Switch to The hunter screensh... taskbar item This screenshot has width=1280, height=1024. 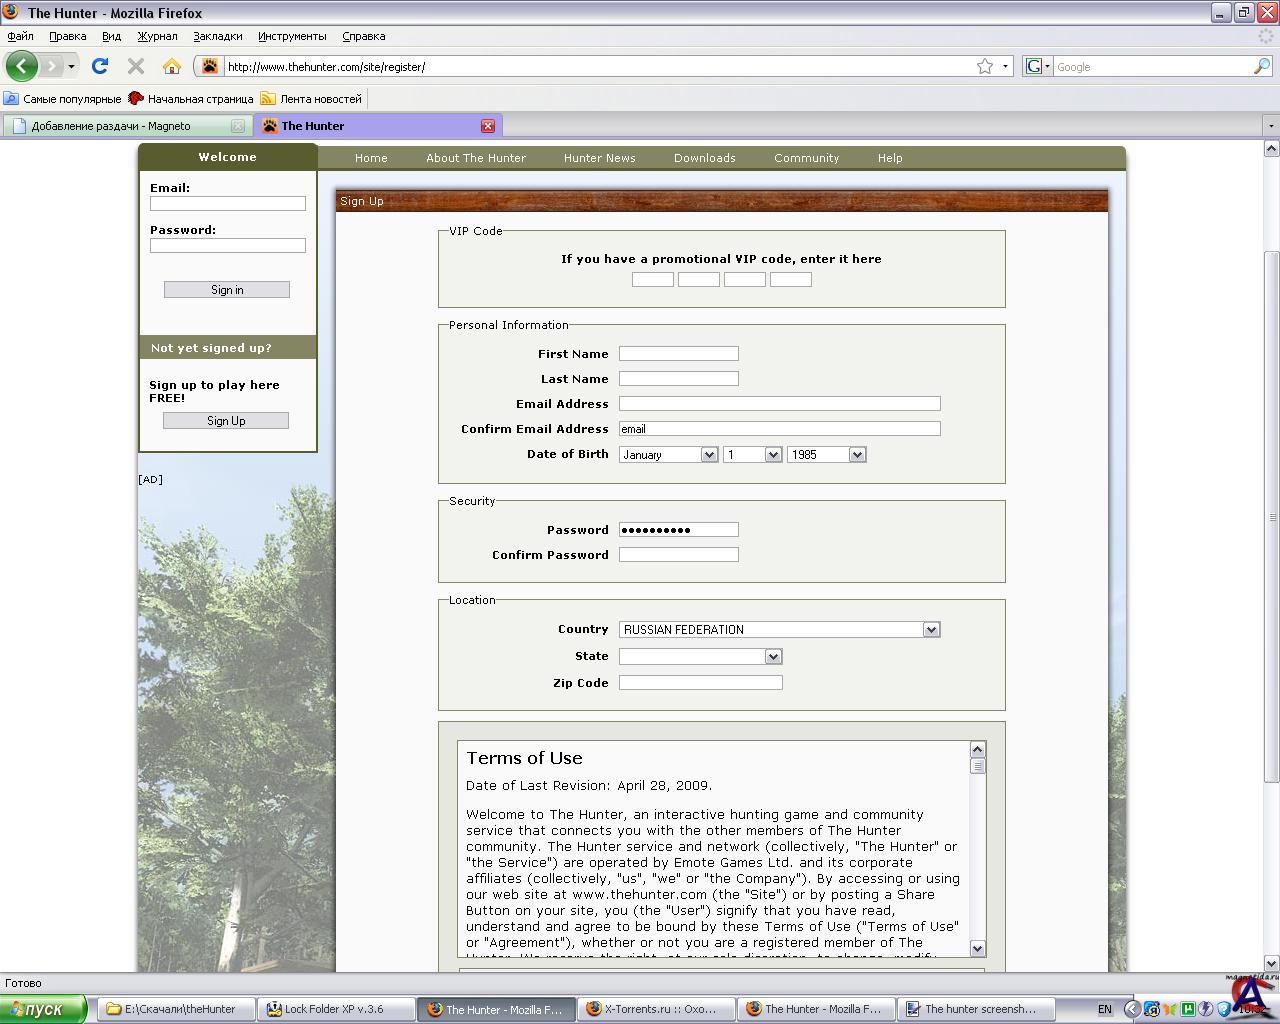point(976,1009)
